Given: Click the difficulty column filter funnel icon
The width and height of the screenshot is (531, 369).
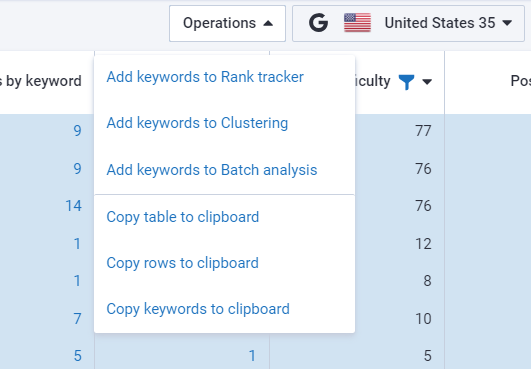Looking at the screenshot, I should pyautogui.click(x=406, y=82).
